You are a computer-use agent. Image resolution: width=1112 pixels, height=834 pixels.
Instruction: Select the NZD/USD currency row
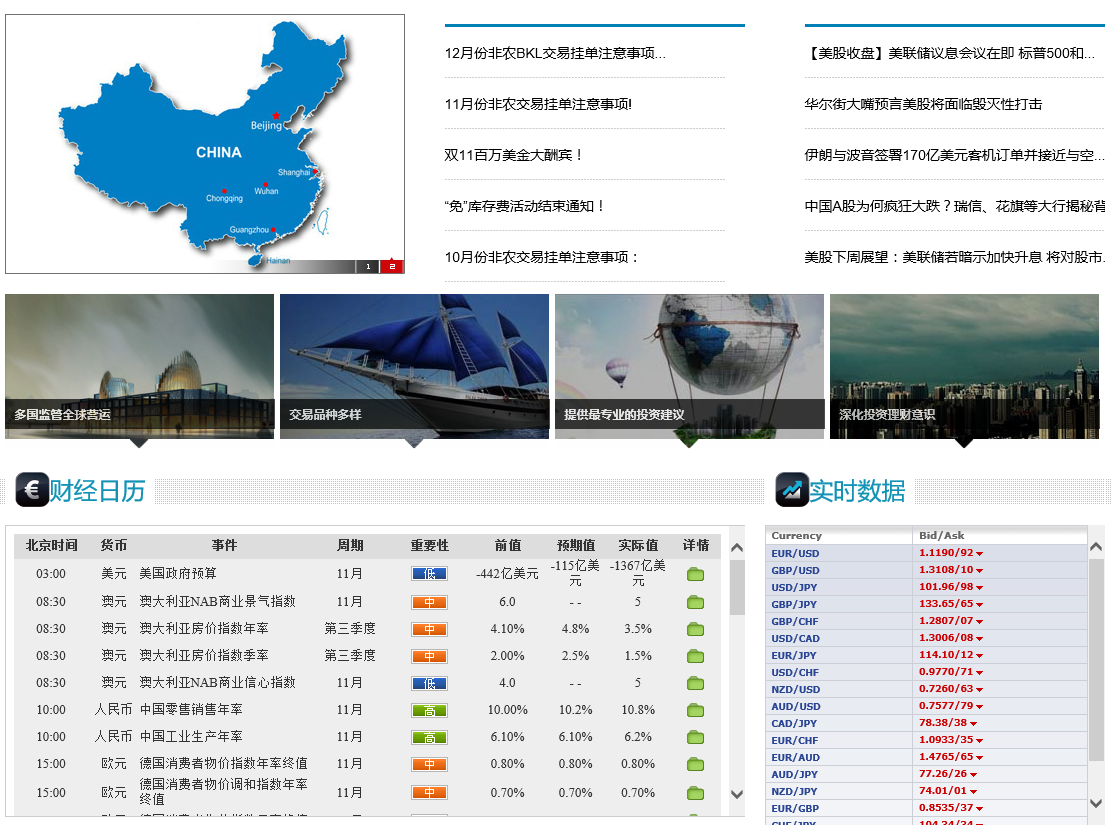click(x=926, y=689)
